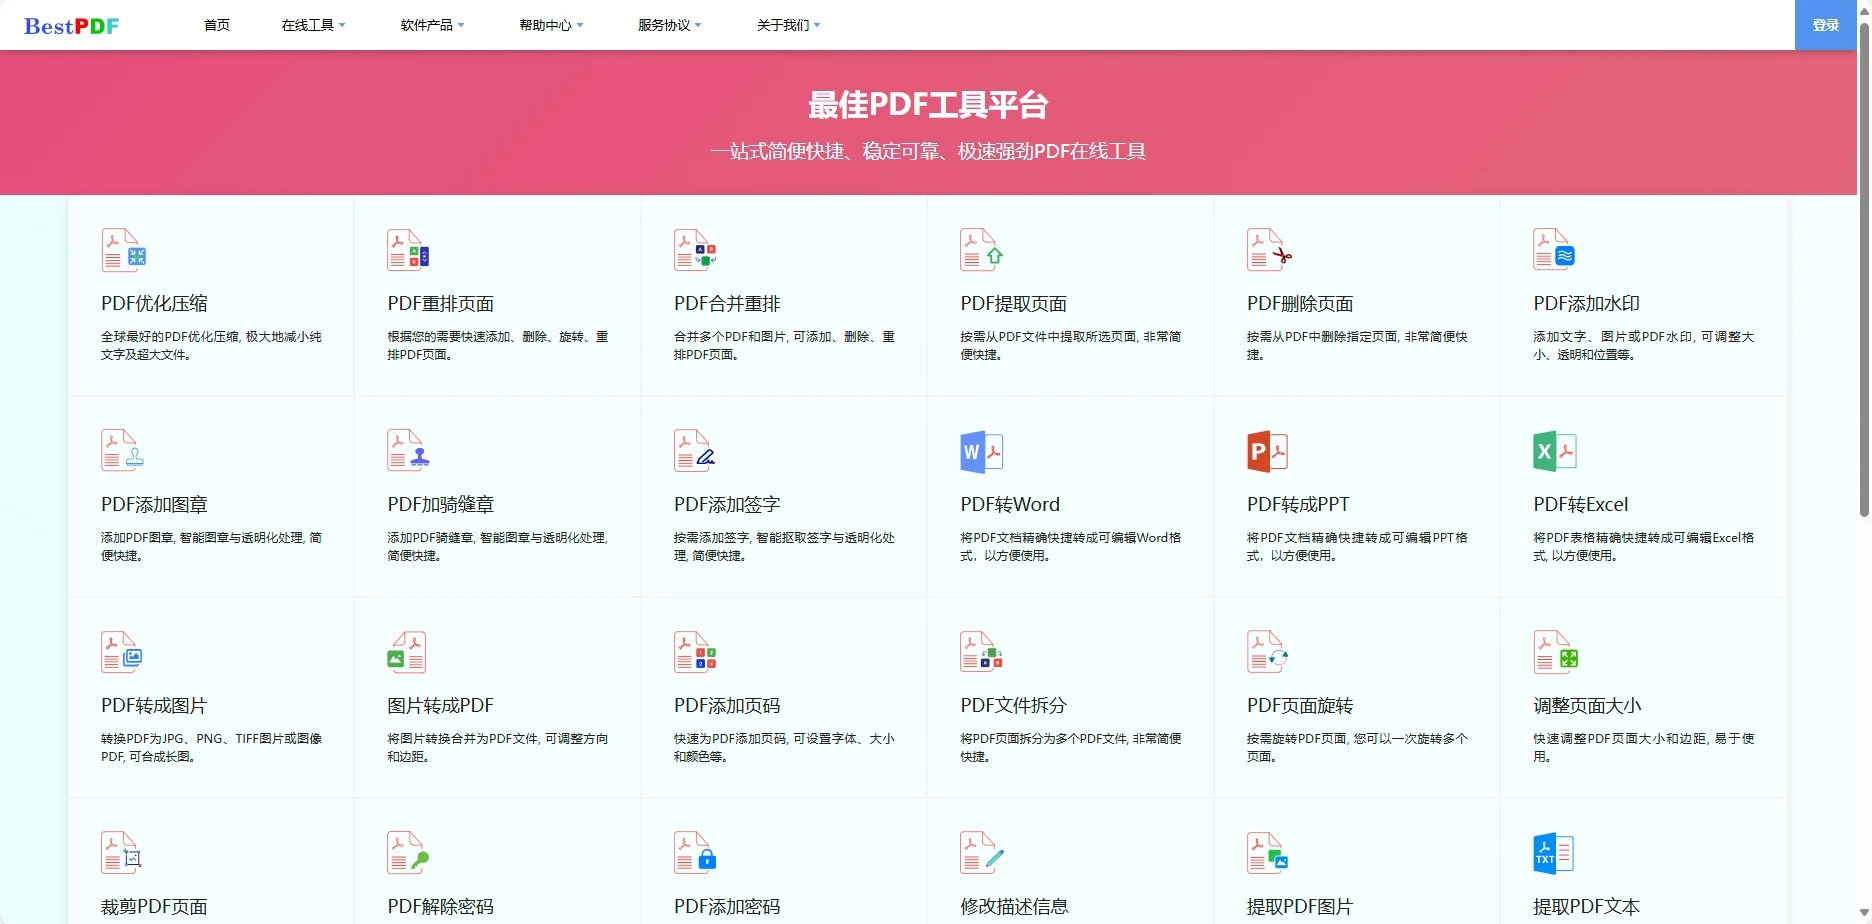Click the PDF添加图章 title
The height and width of the screenshot is (924, 1872).
[x=154, y=505]
